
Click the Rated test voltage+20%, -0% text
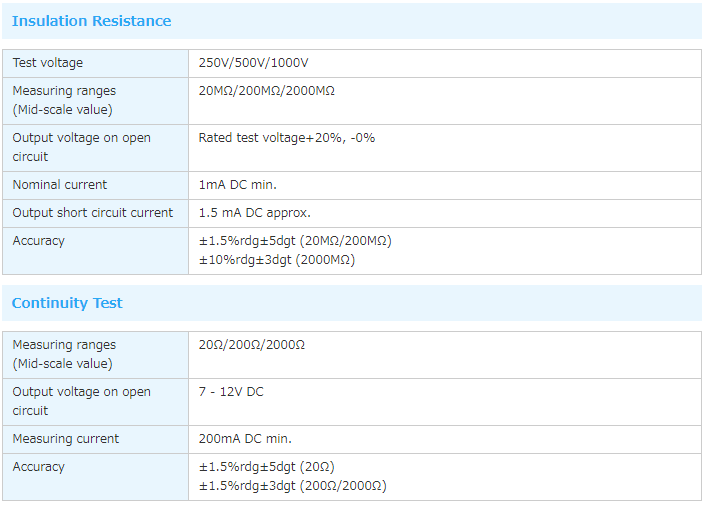(286, 138)
